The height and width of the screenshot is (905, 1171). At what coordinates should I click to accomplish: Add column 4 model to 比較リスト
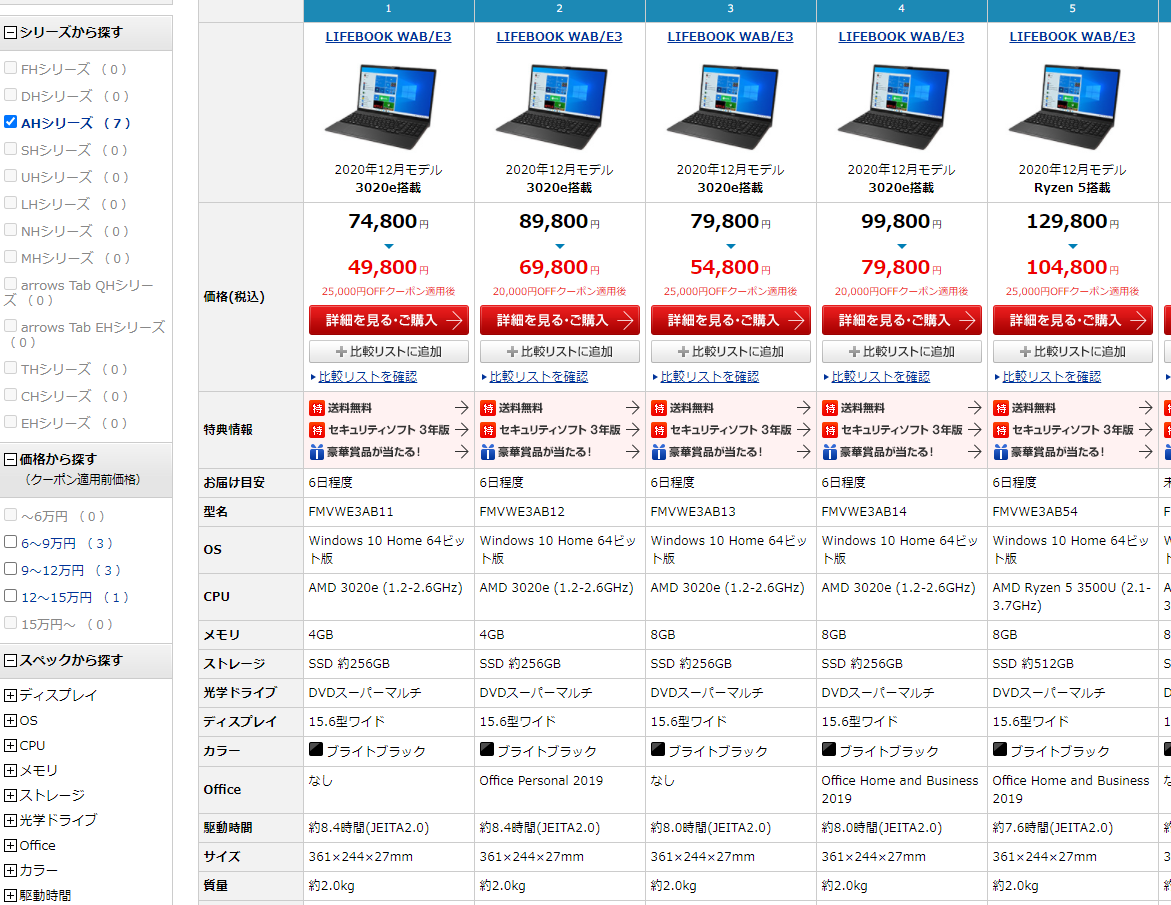pyautogui.click(x=902, y=351)
